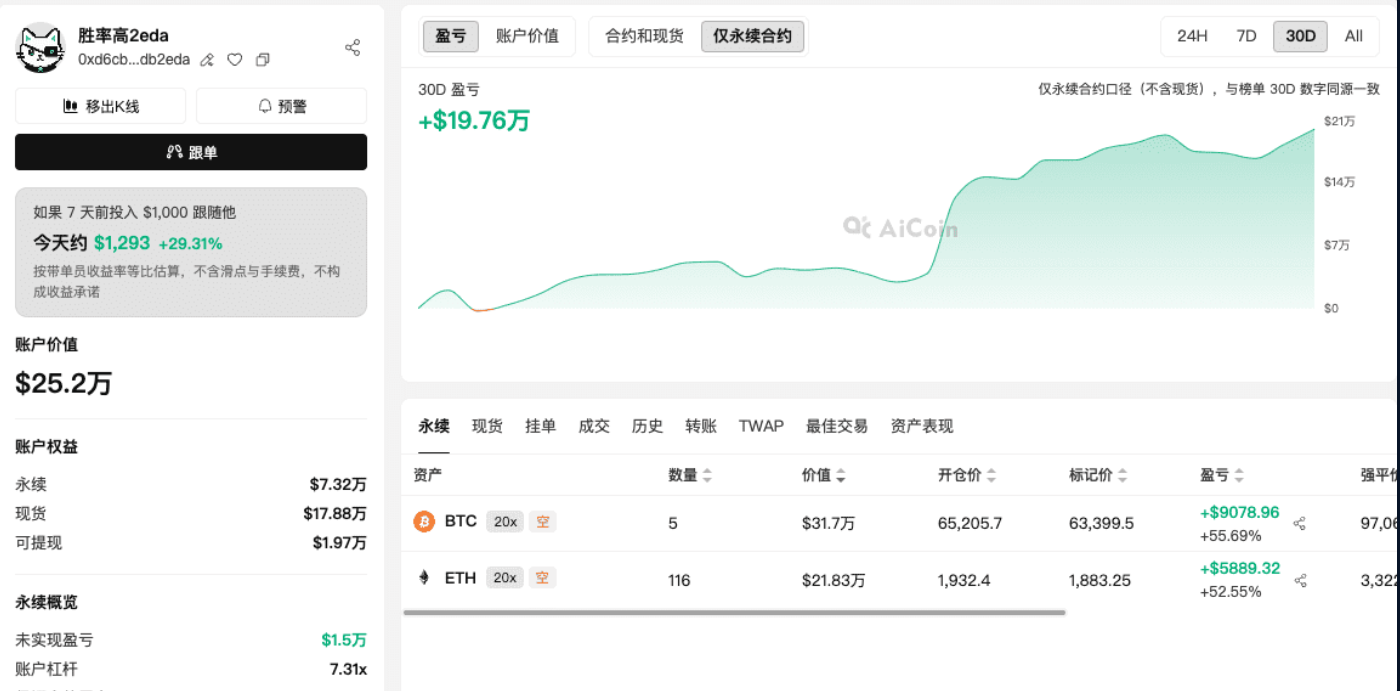Switch chart to 账户价值
The width and height of the screenshot is (1400, 691).
click(527, 36)
